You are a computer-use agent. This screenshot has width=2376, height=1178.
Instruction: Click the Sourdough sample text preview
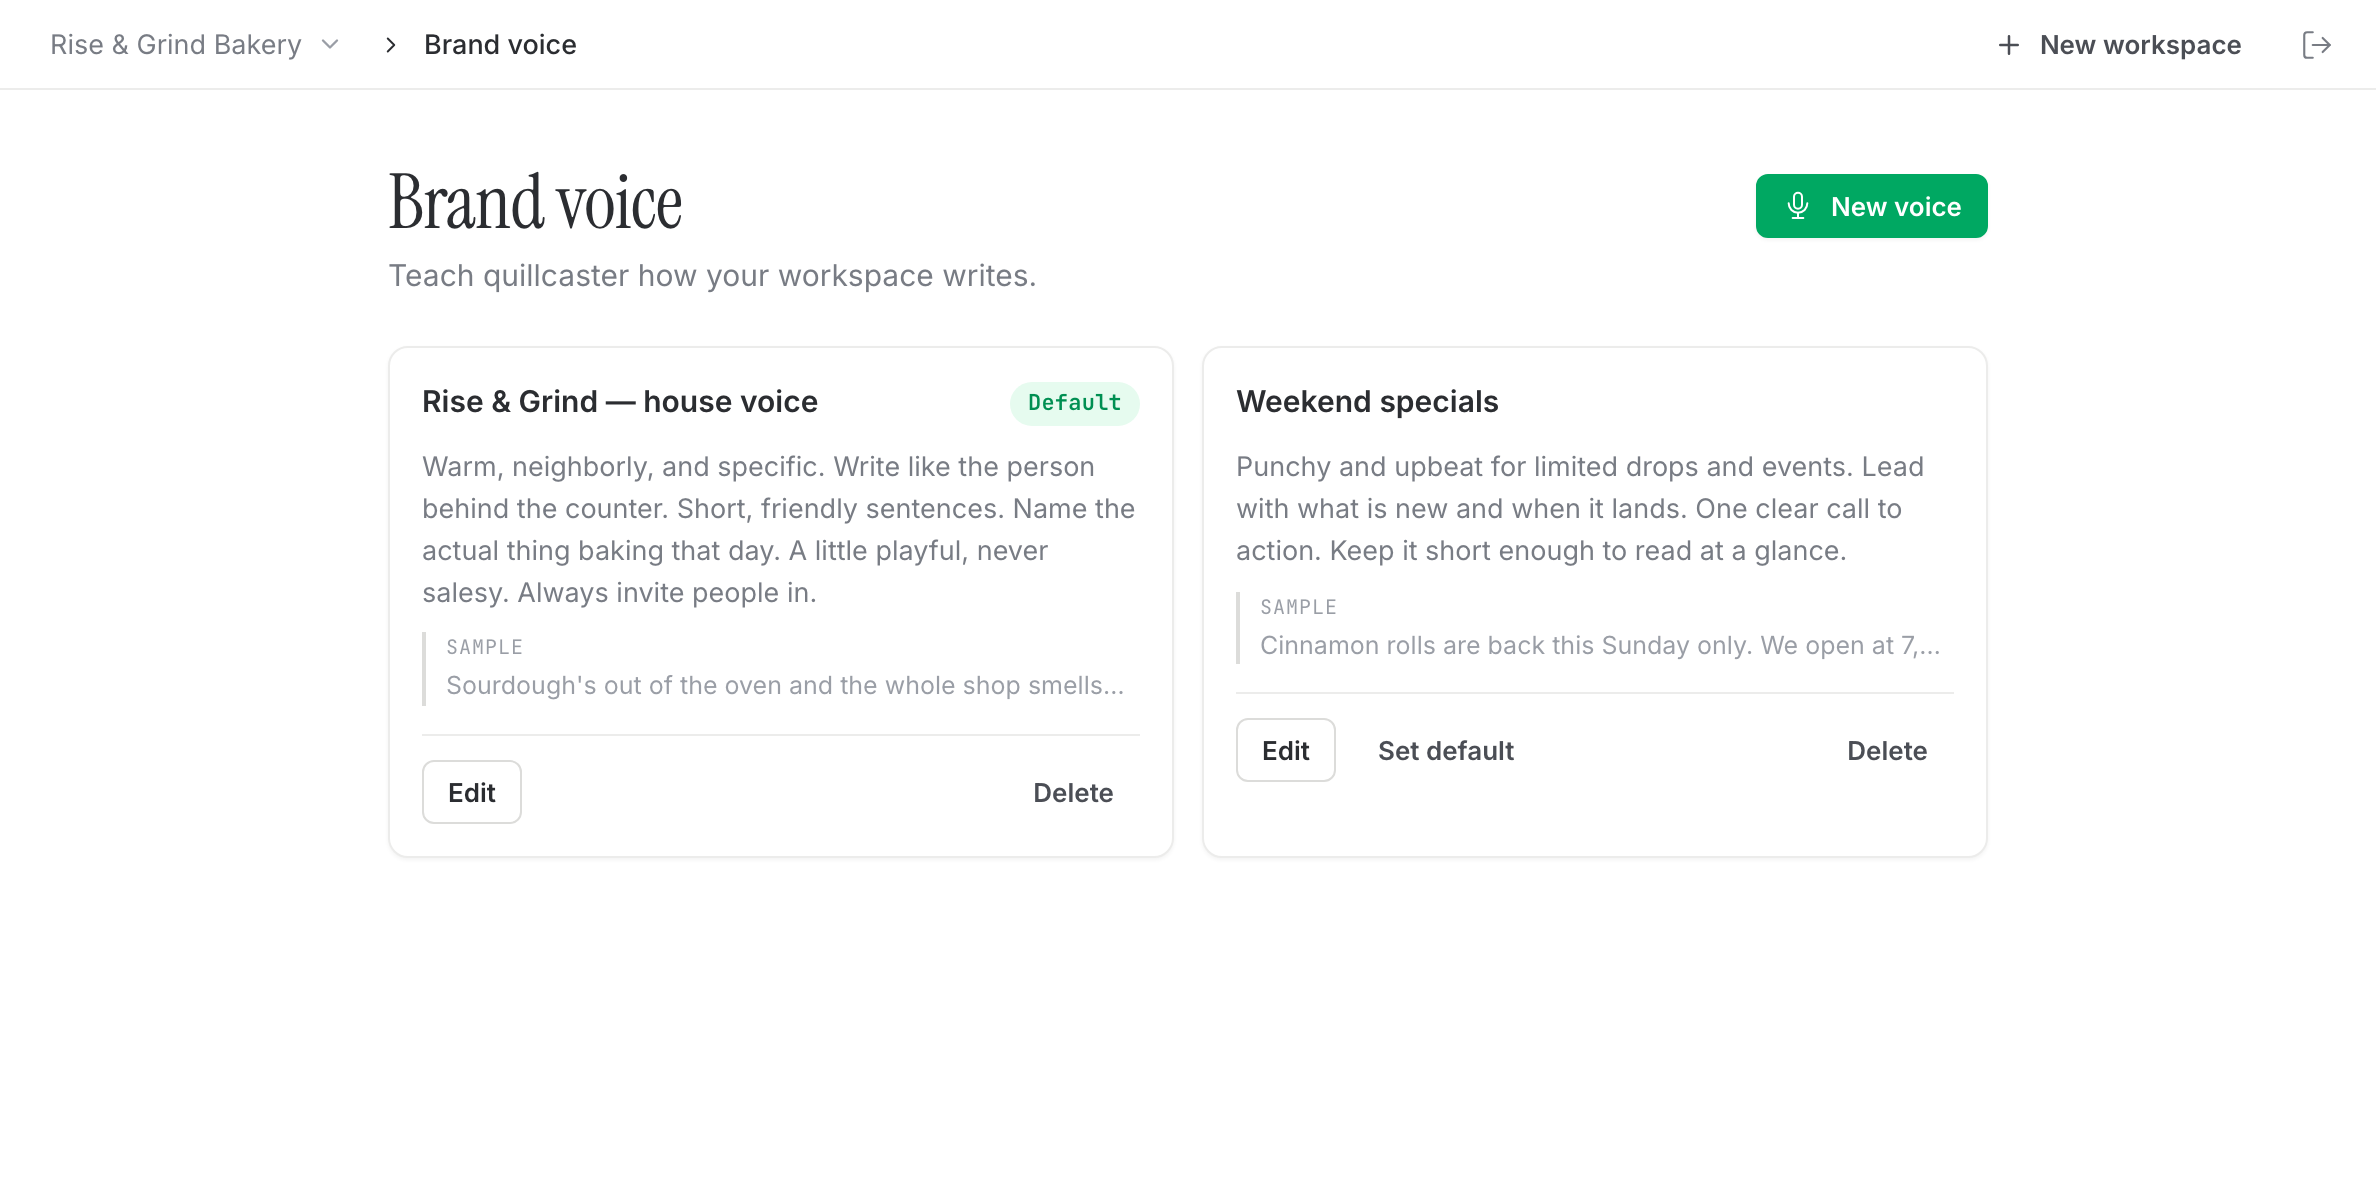(785, 685)
